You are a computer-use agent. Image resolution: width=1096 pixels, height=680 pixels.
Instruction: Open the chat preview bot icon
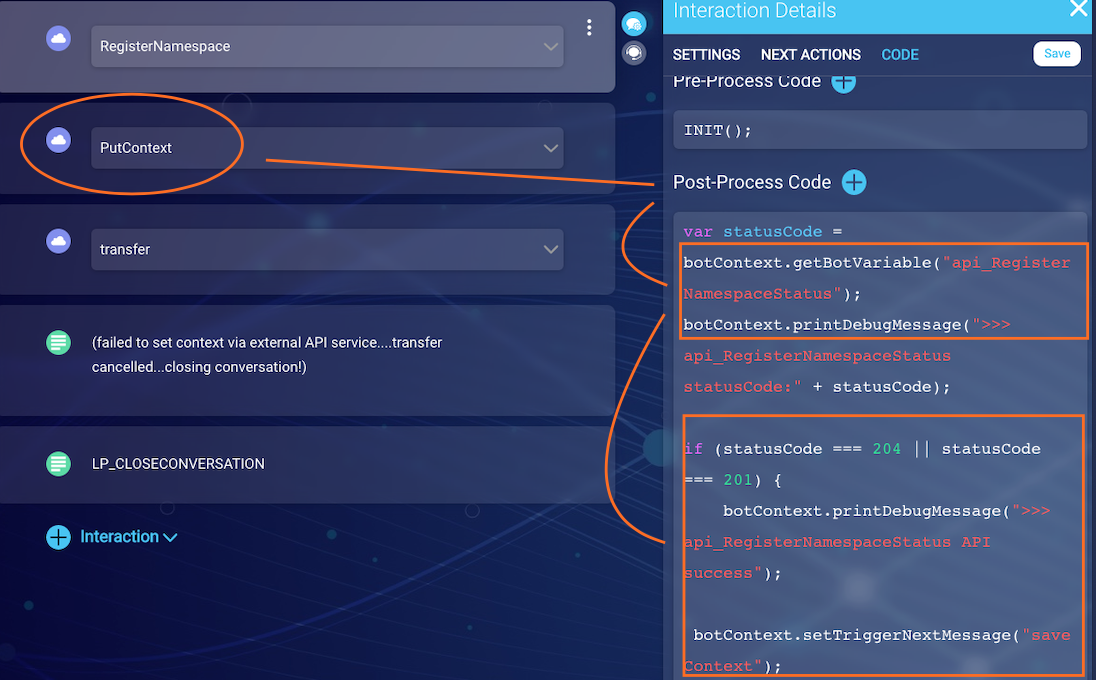[634, 23]
